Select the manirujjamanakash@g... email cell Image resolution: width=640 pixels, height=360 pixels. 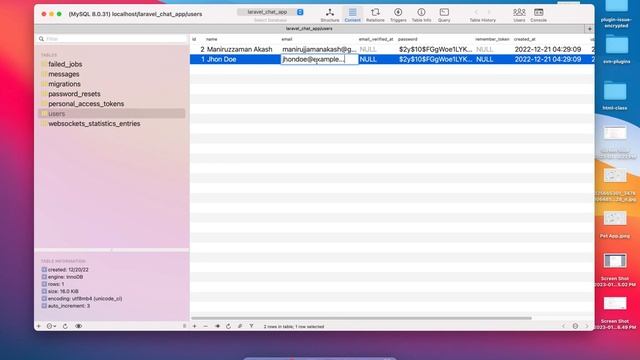(319, 49)
